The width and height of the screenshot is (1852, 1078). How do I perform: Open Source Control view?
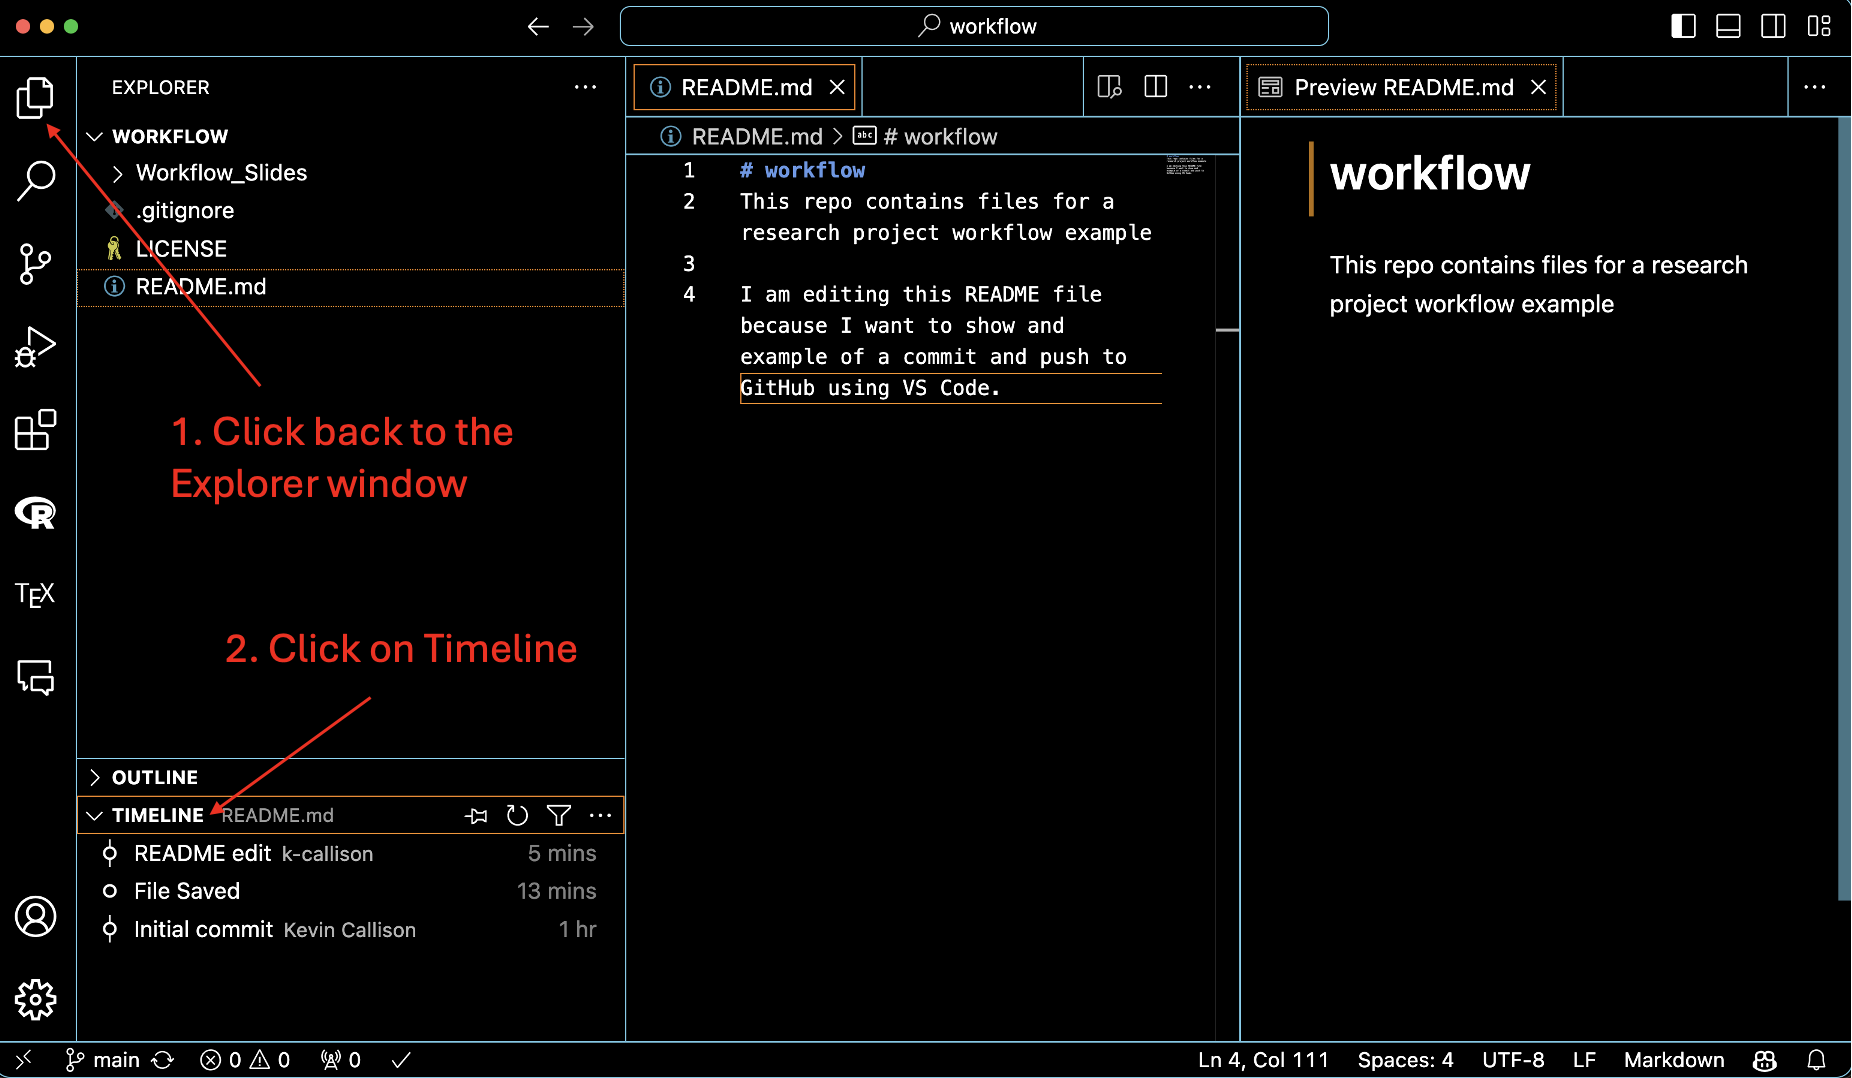(x=36, y=264)
